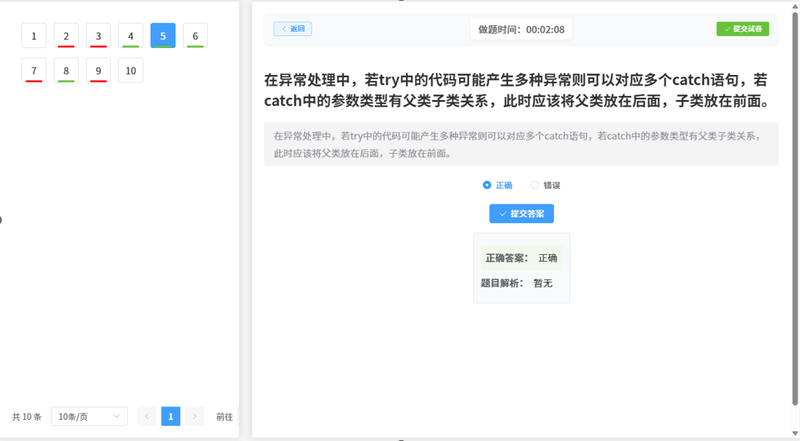This screenshot has height=441, width=800.
Task: Jump to question 3
Action: (98, 36)
